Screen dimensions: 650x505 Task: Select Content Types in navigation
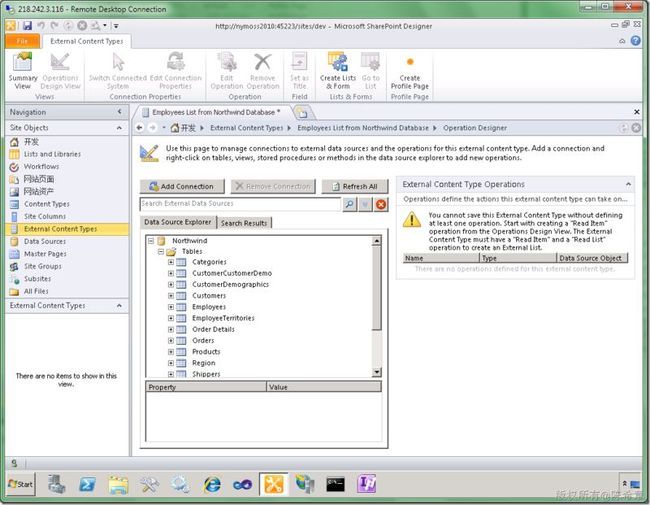click(47, 204)
